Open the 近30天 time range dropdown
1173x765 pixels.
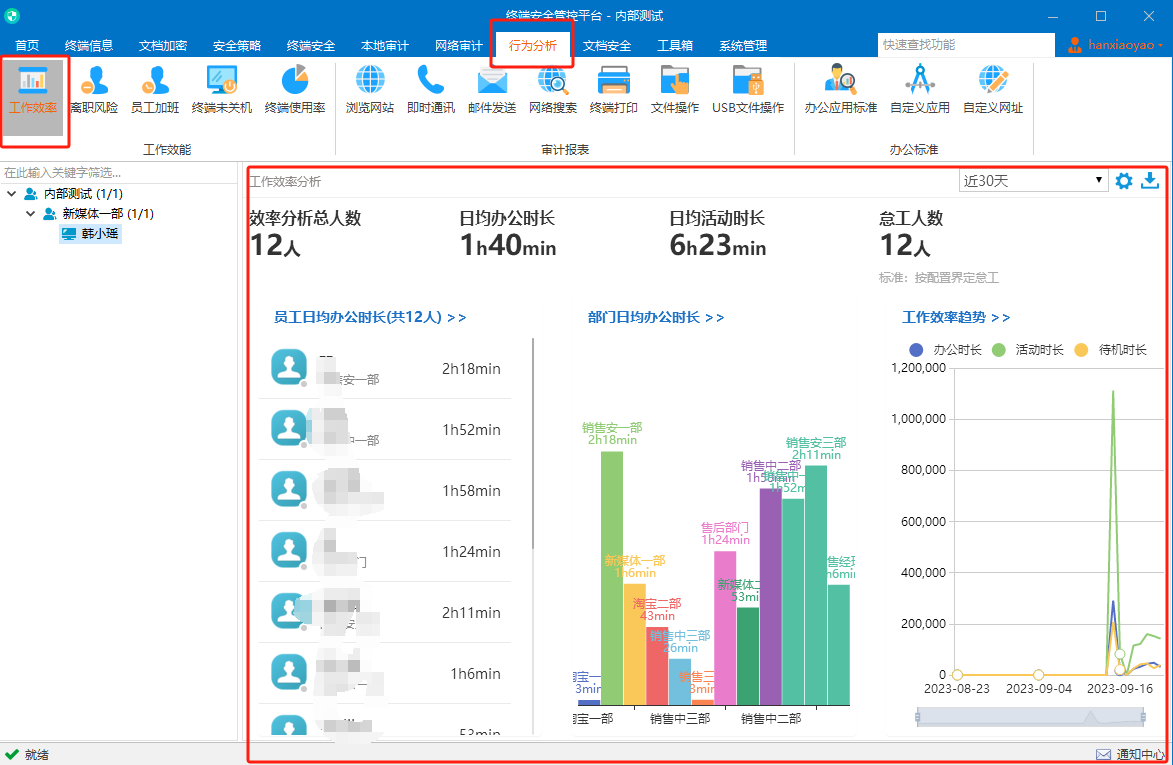[1033, 180]
